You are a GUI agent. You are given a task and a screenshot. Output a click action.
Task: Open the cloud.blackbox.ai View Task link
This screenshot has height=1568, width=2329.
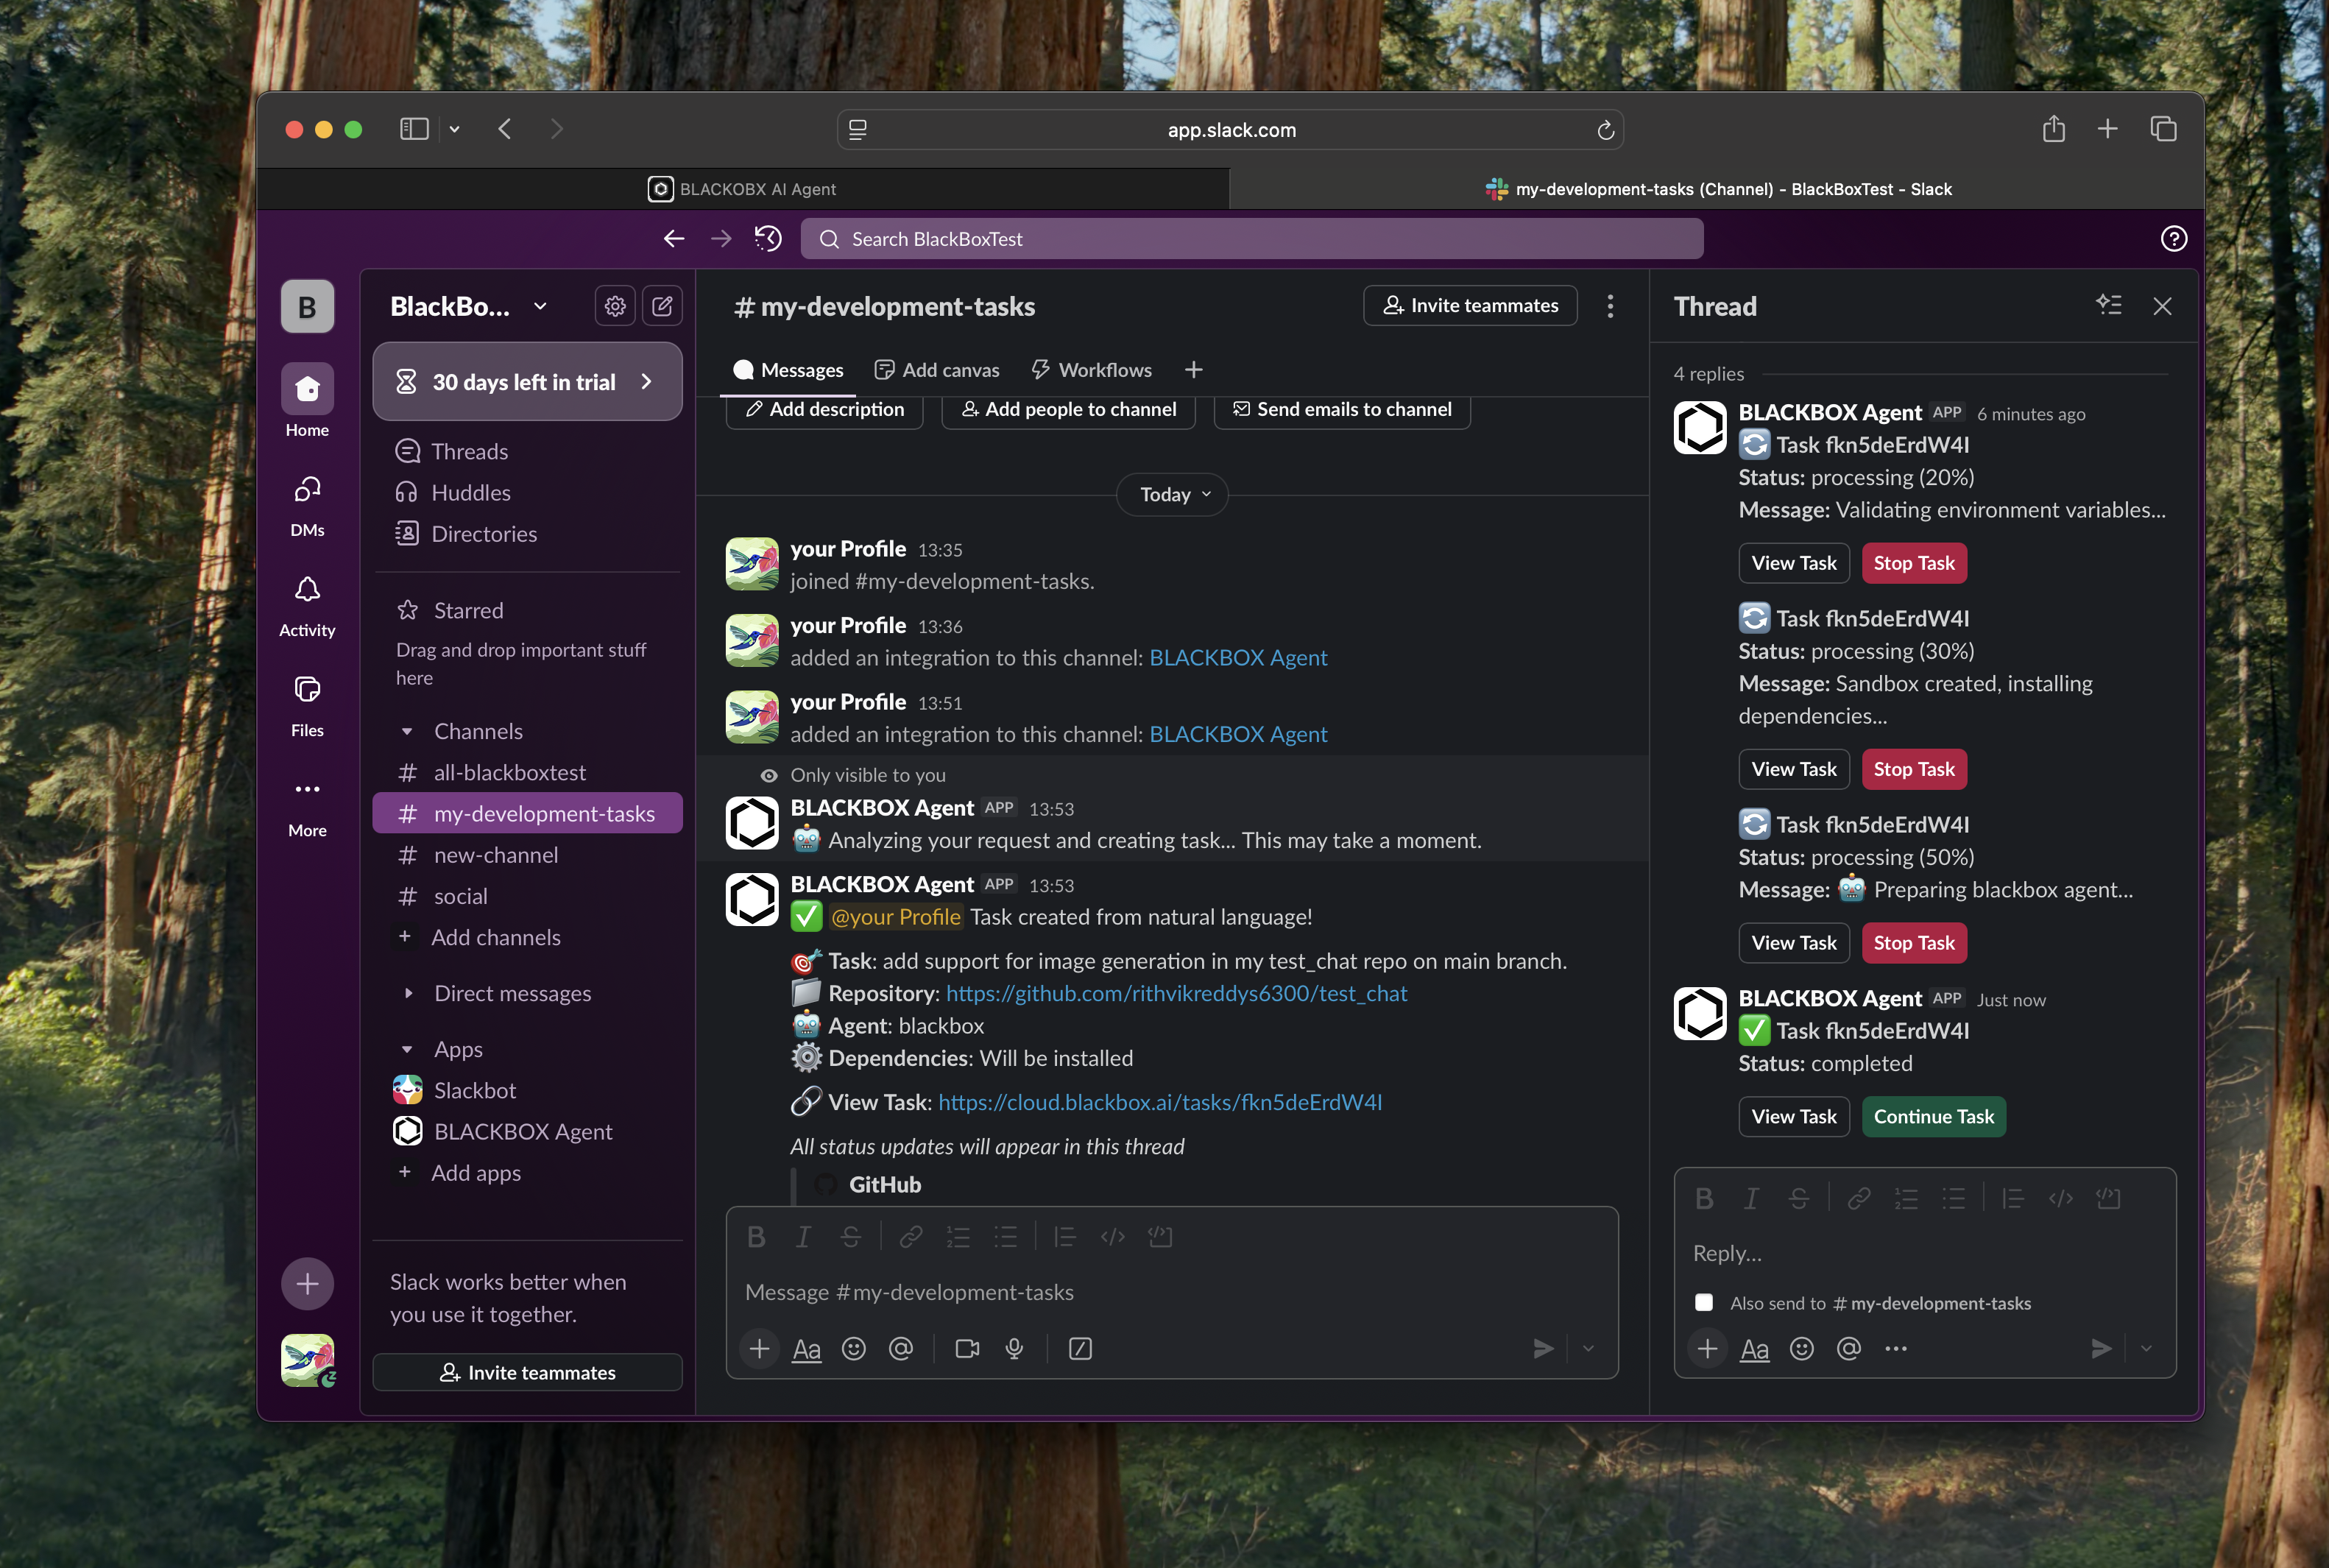click(x=1160, y=1102)
